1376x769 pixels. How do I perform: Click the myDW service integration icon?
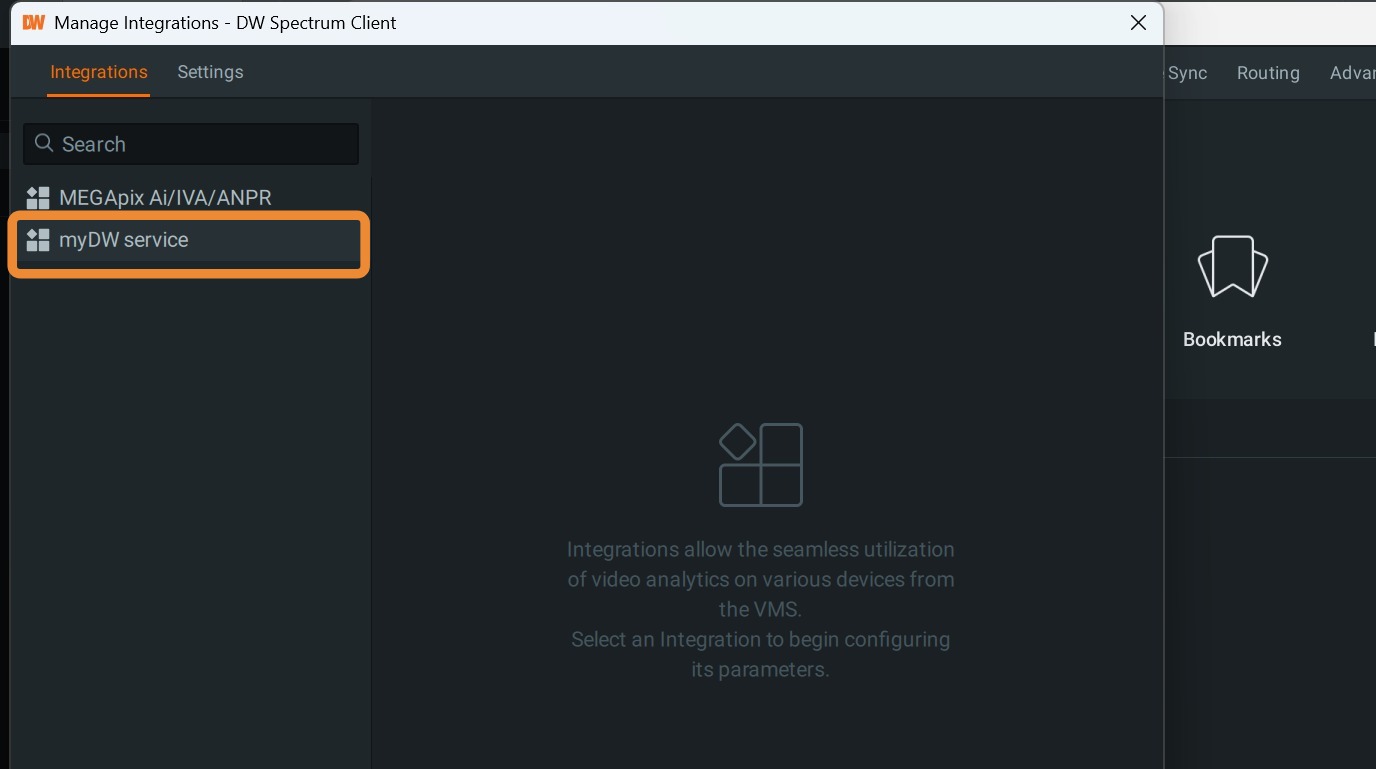tap(38, 240)
